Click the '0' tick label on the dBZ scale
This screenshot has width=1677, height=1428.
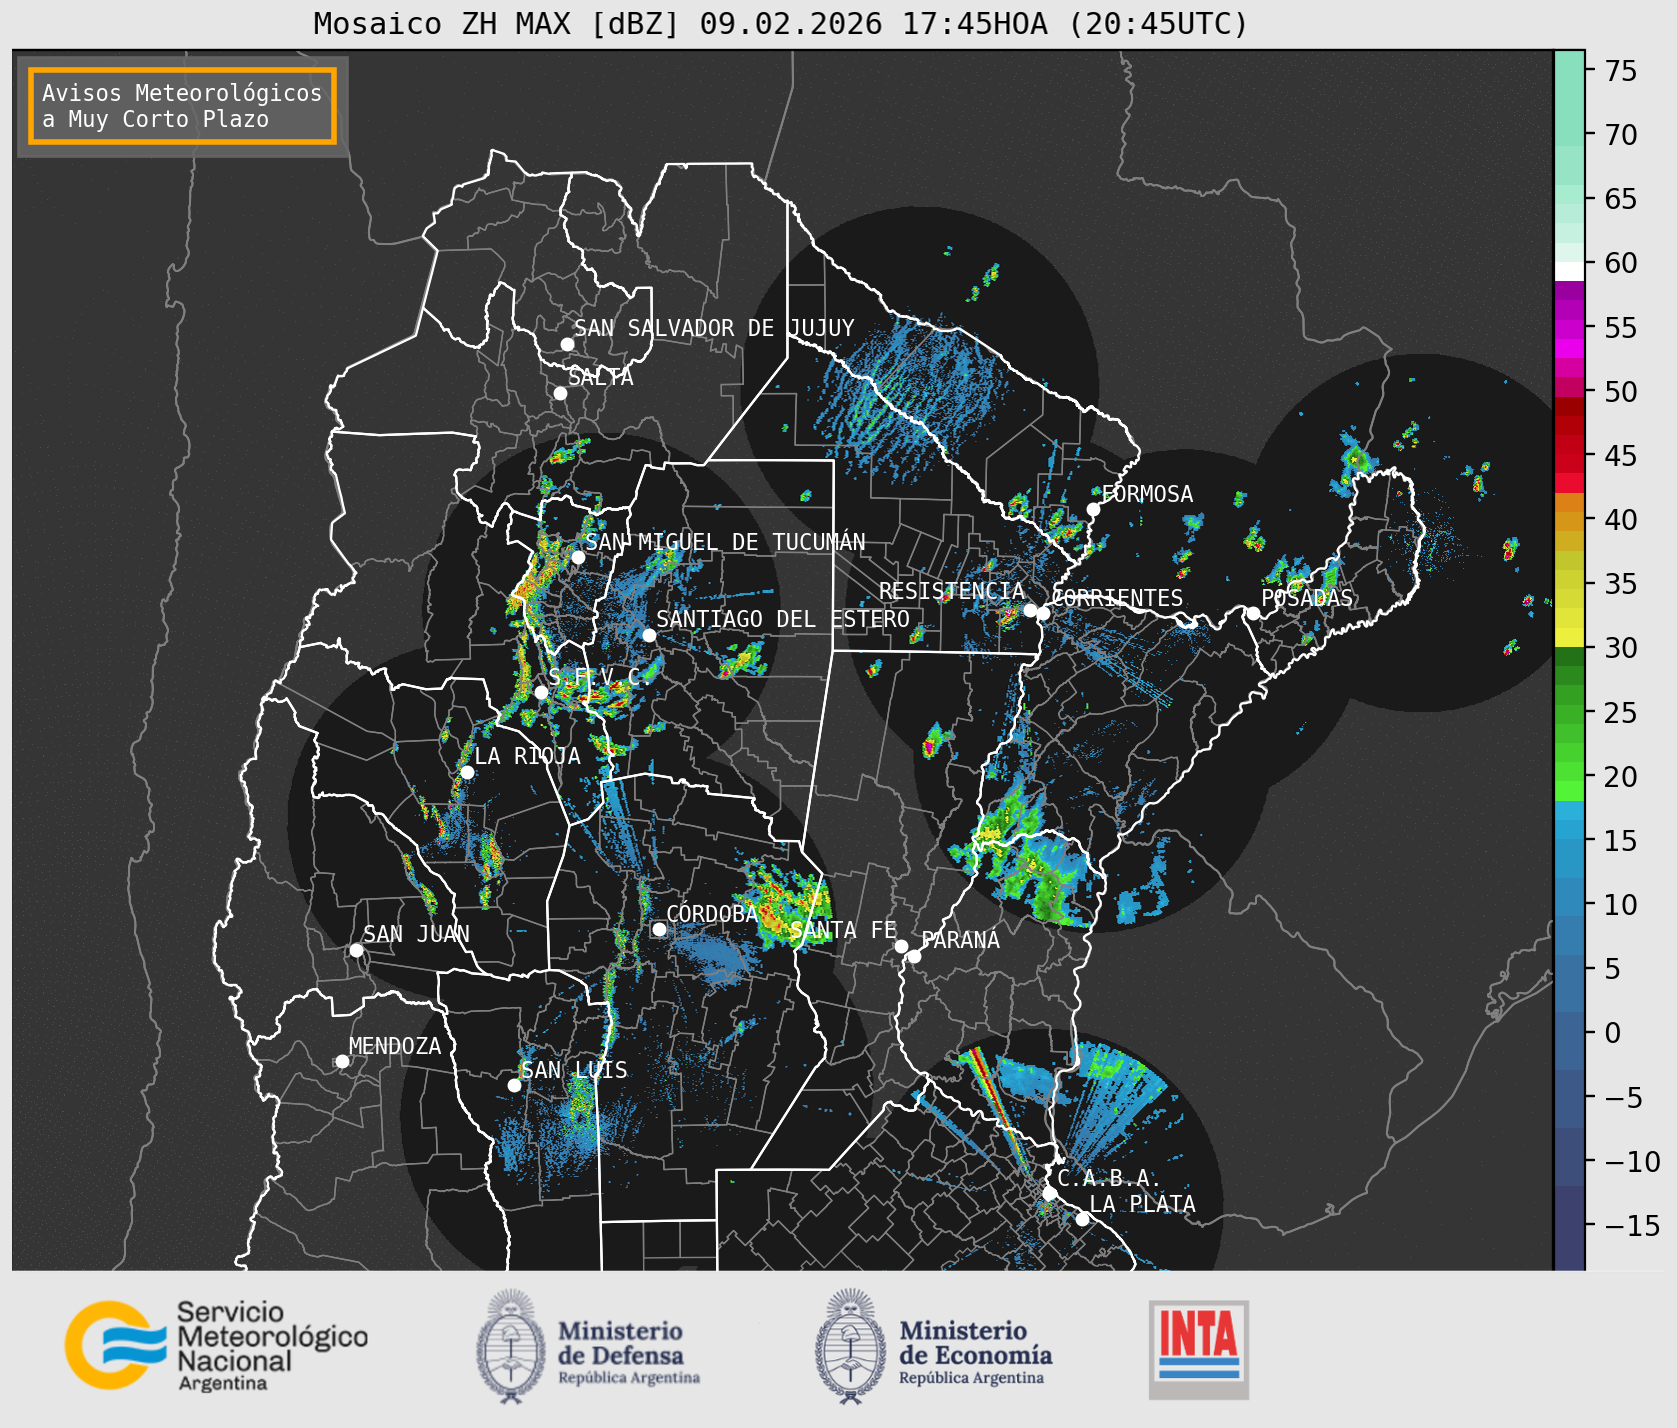pos(1613,1033)
